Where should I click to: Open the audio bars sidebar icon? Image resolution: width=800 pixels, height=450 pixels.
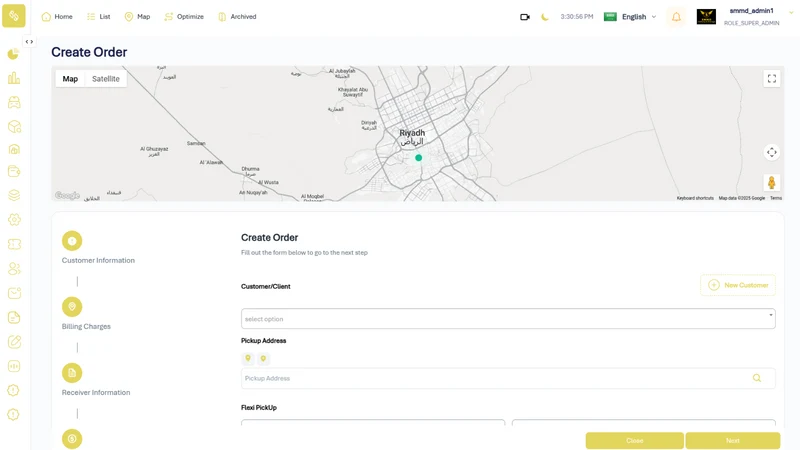(14, 366)
